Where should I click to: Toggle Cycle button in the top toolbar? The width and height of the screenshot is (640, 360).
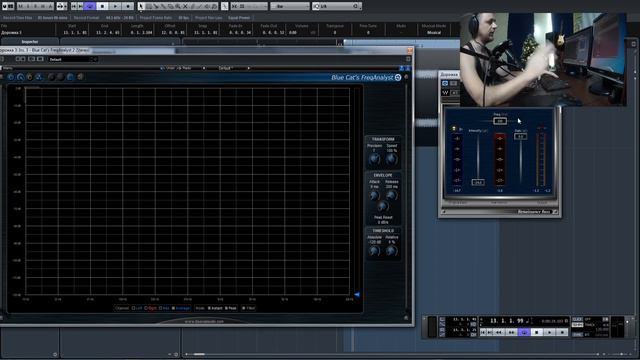tap(90, 6)
